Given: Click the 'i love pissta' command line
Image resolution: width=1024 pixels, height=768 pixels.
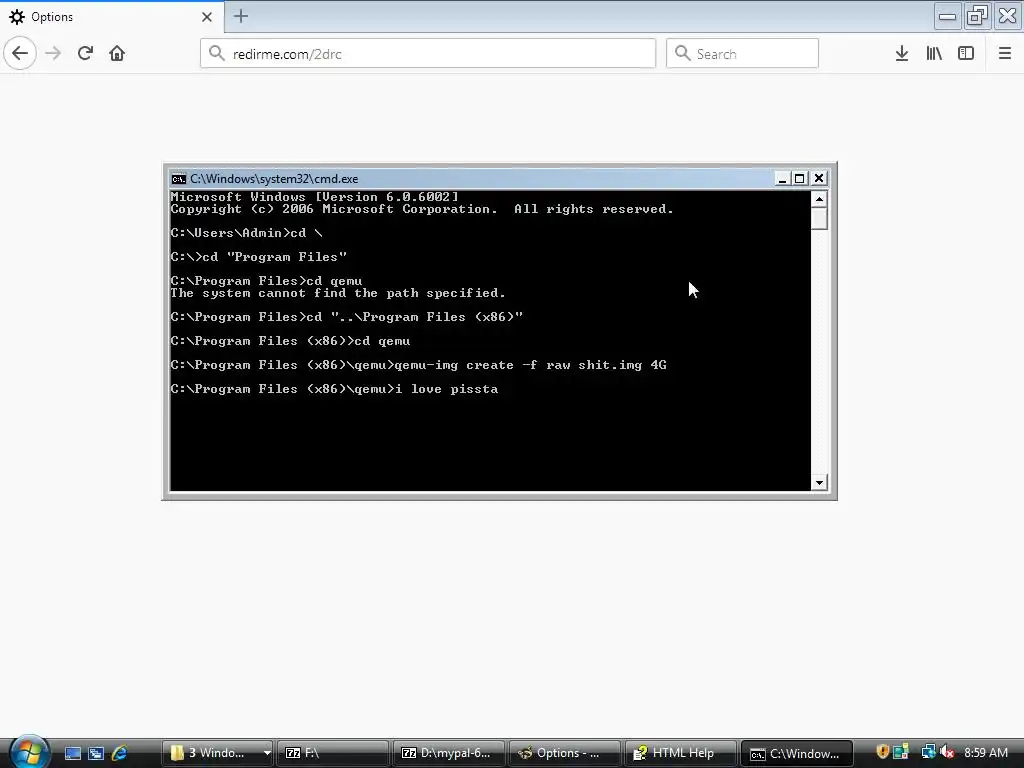Looking at the screenshot, I should (334, 389).
